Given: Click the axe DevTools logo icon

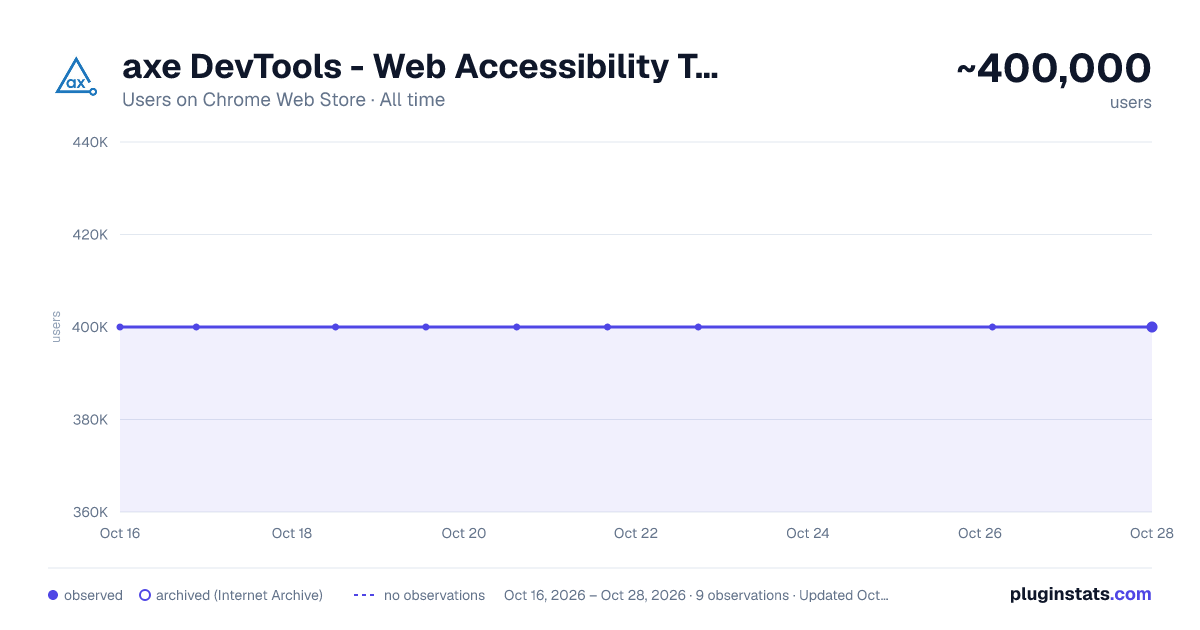Looking at the screenshot, I should coord(76,76).
